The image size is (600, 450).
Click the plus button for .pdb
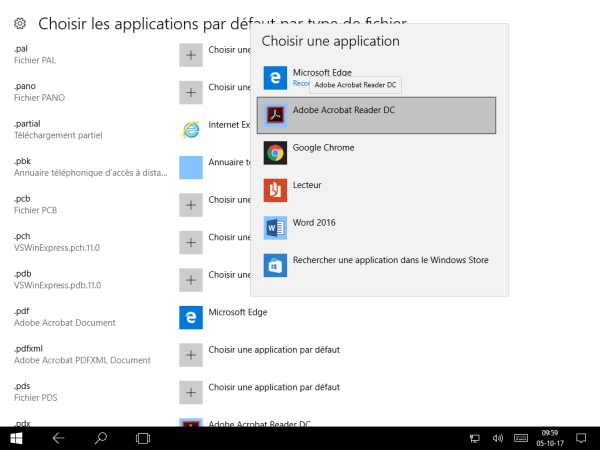tap(191, 280)
